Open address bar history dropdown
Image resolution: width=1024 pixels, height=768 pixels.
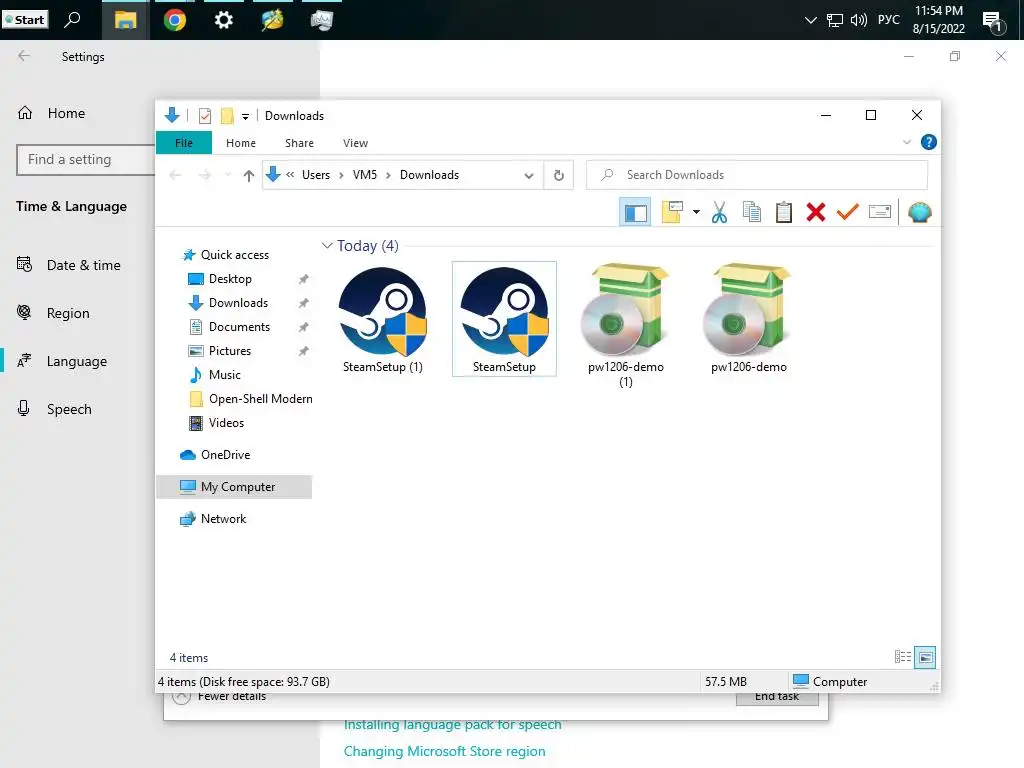(x=529, y=175)
